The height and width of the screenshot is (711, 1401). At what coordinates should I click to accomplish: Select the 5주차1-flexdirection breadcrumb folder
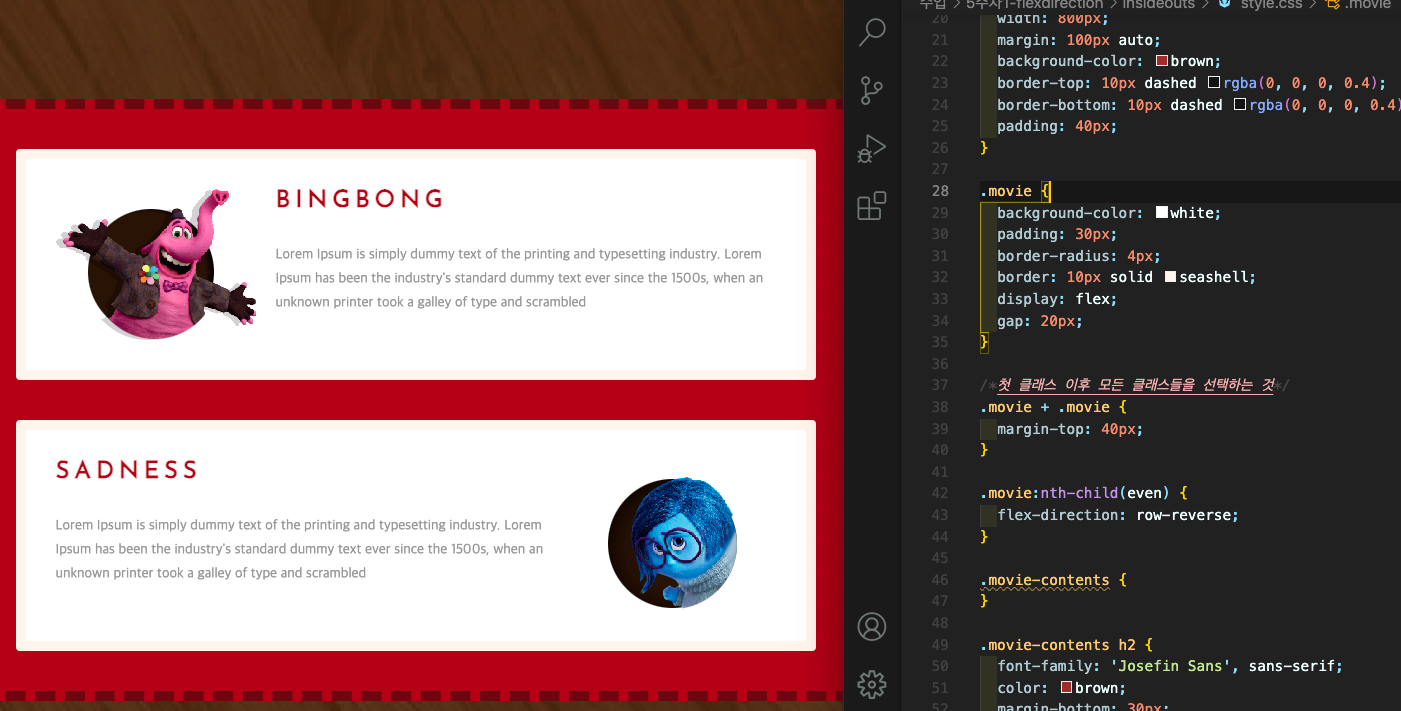tap(1034, 5)
